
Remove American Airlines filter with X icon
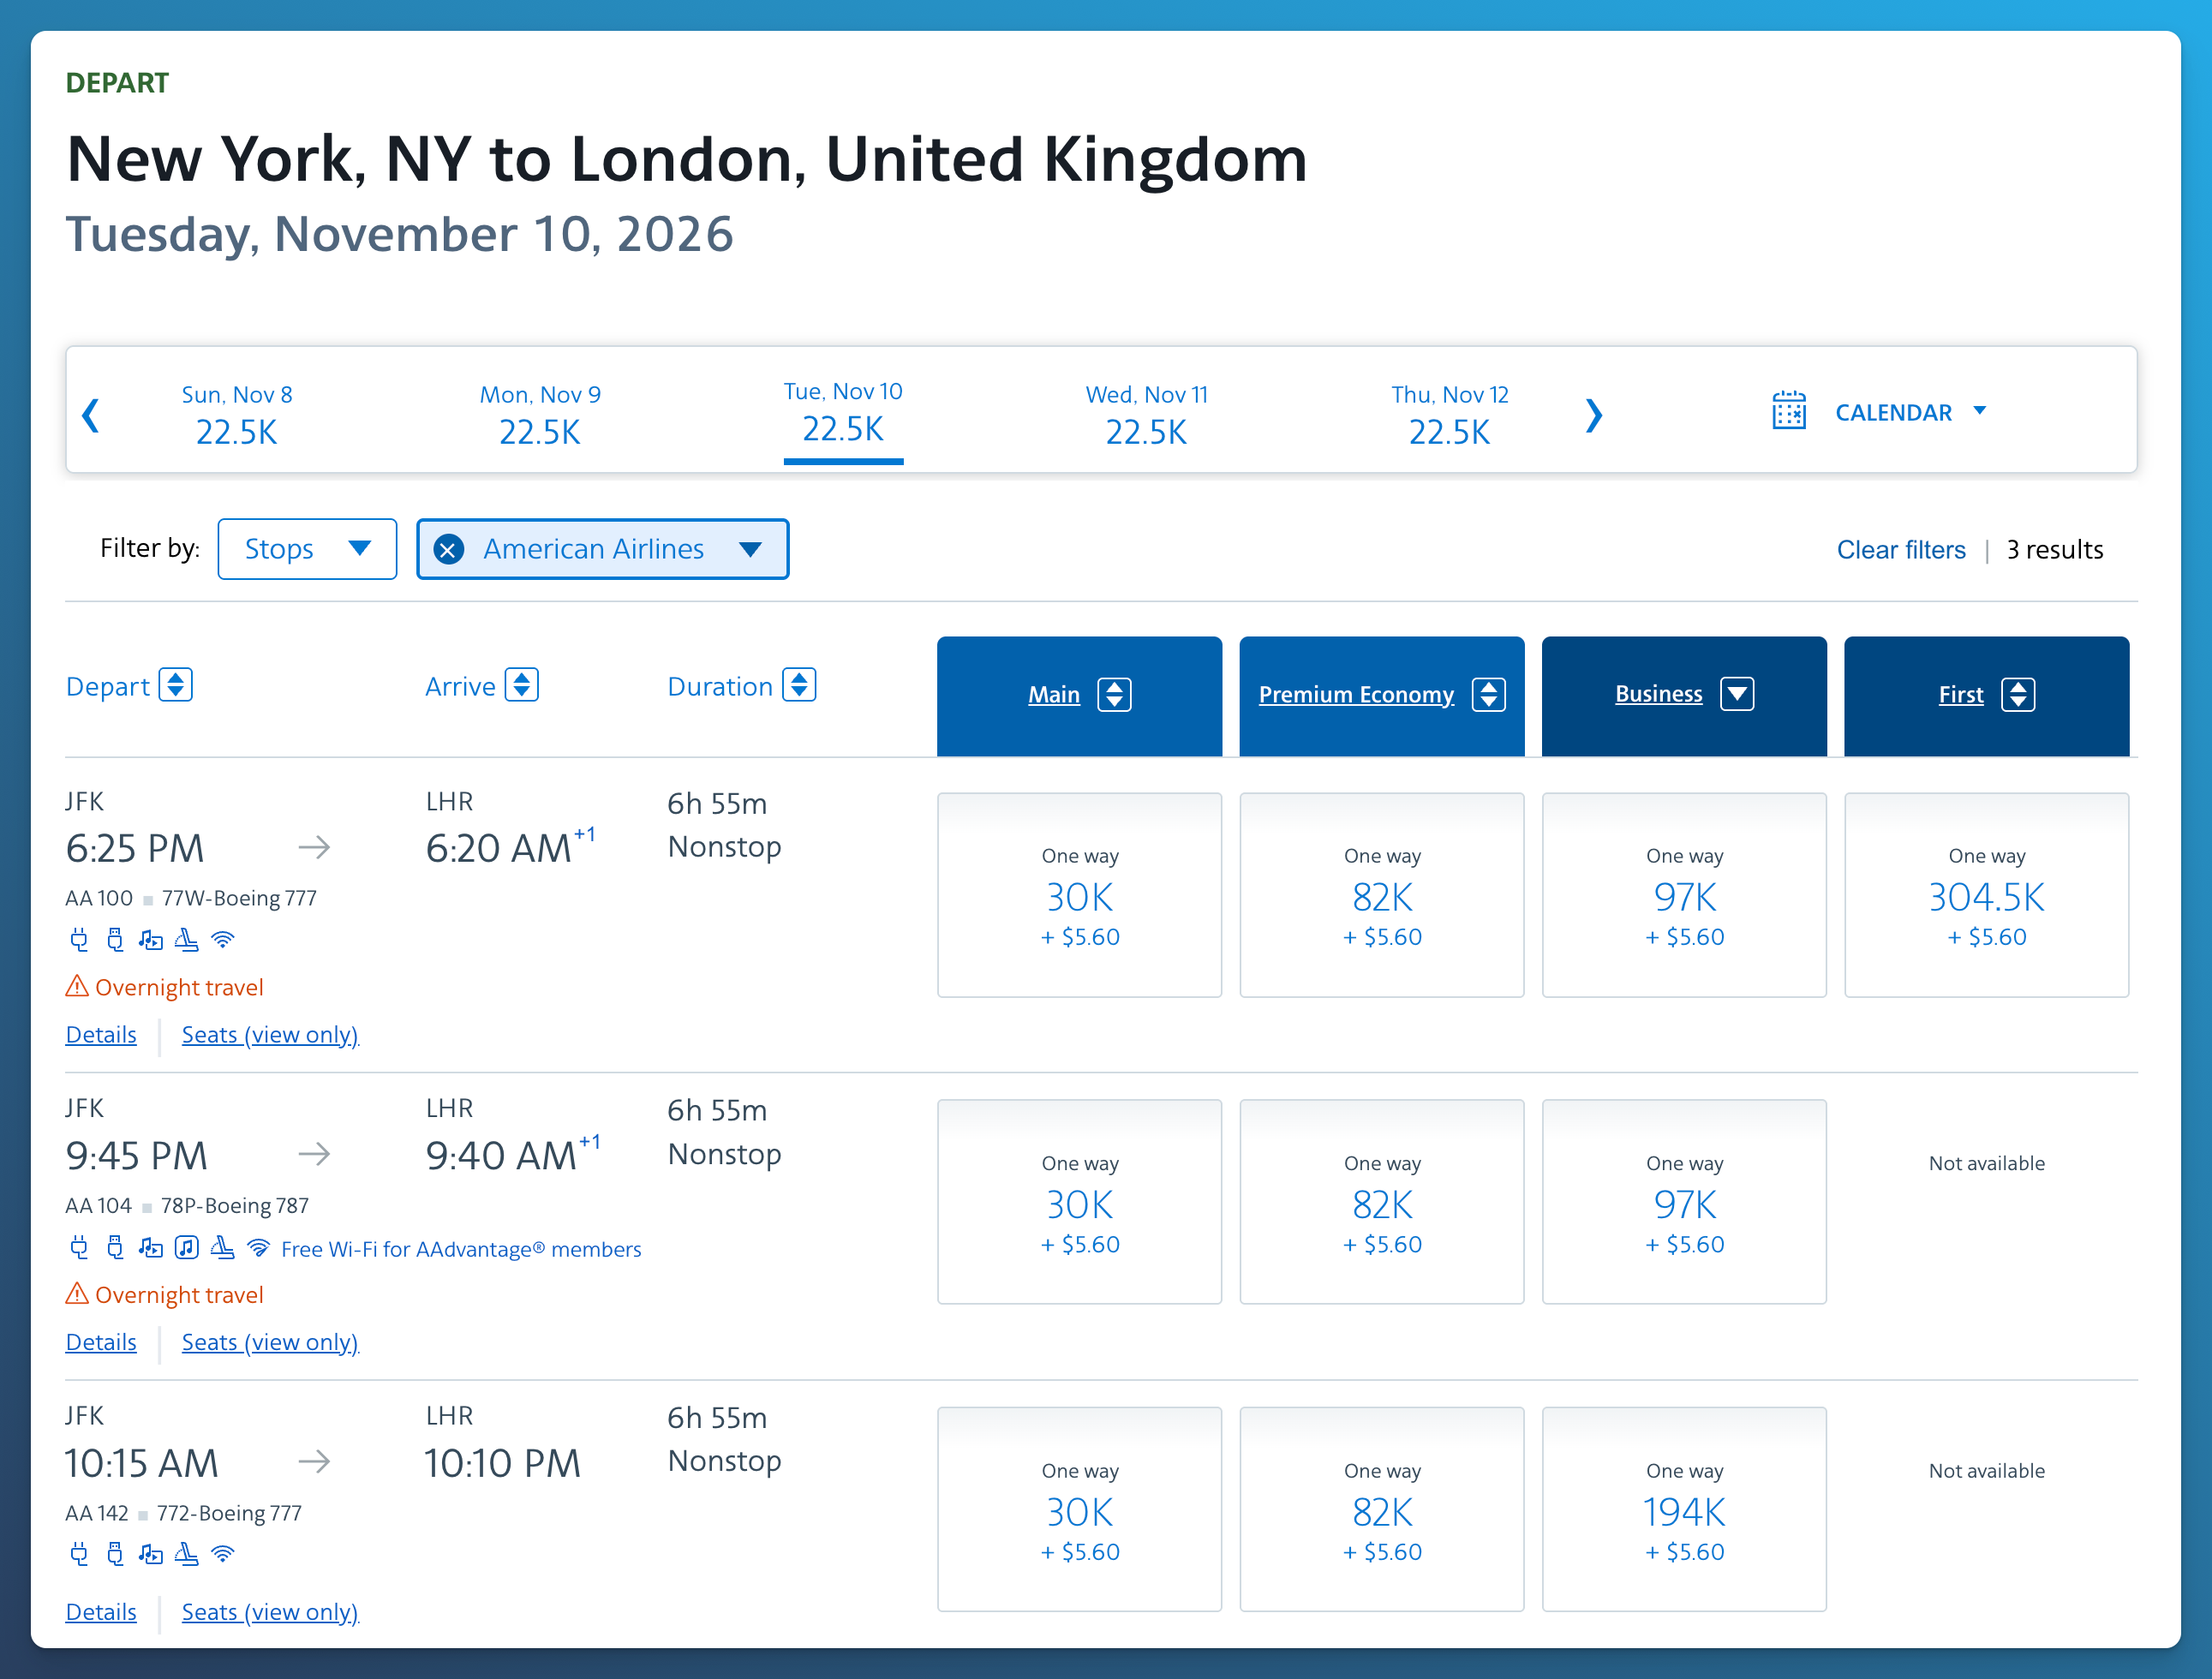tap(449, 549)
